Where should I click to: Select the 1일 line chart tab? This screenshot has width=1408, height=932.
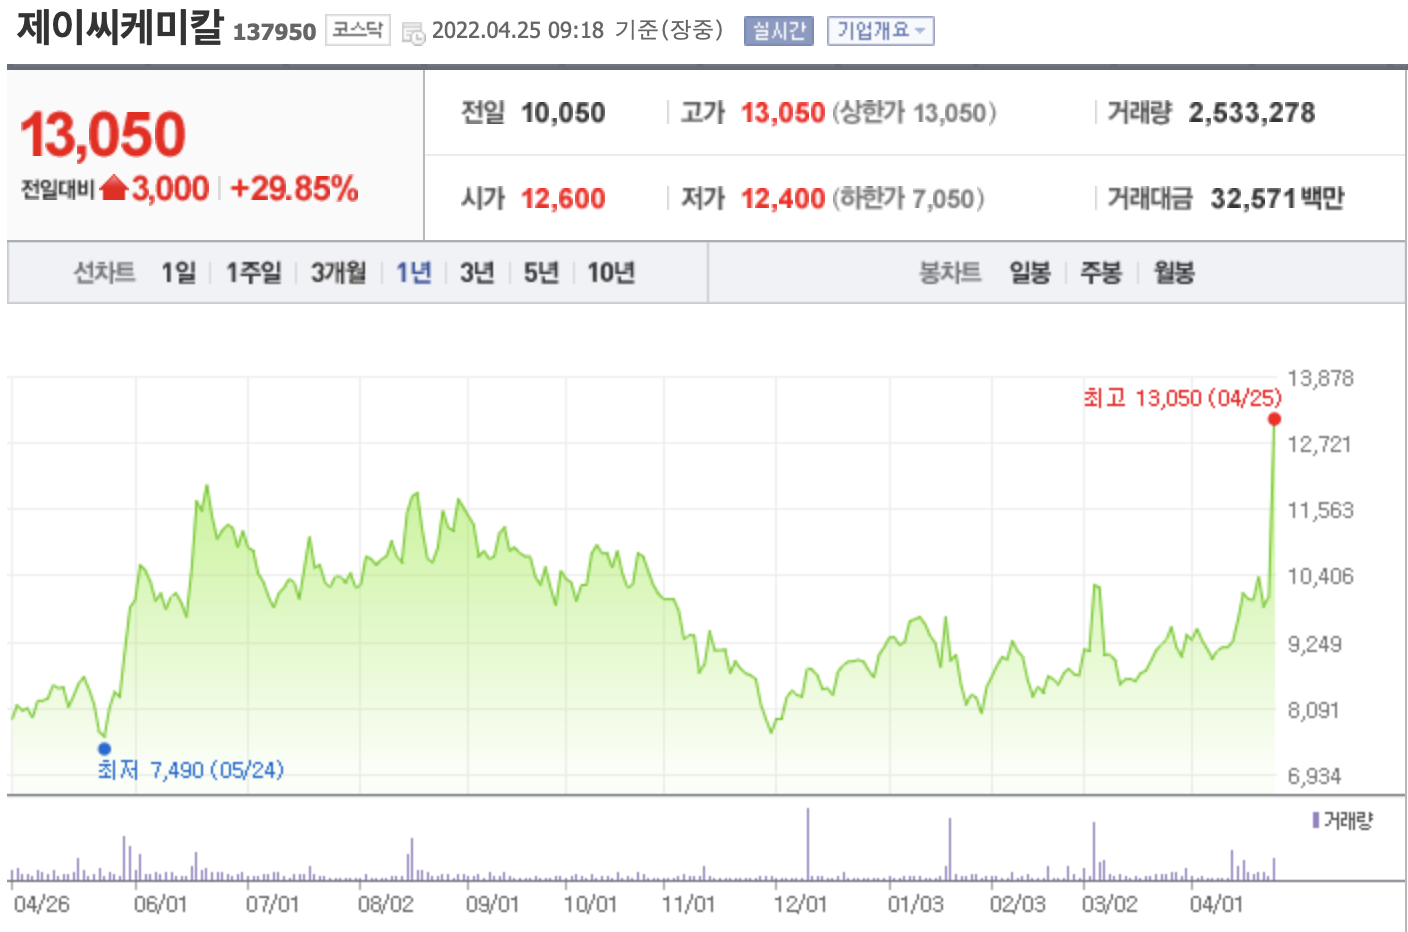click(179, 272)
